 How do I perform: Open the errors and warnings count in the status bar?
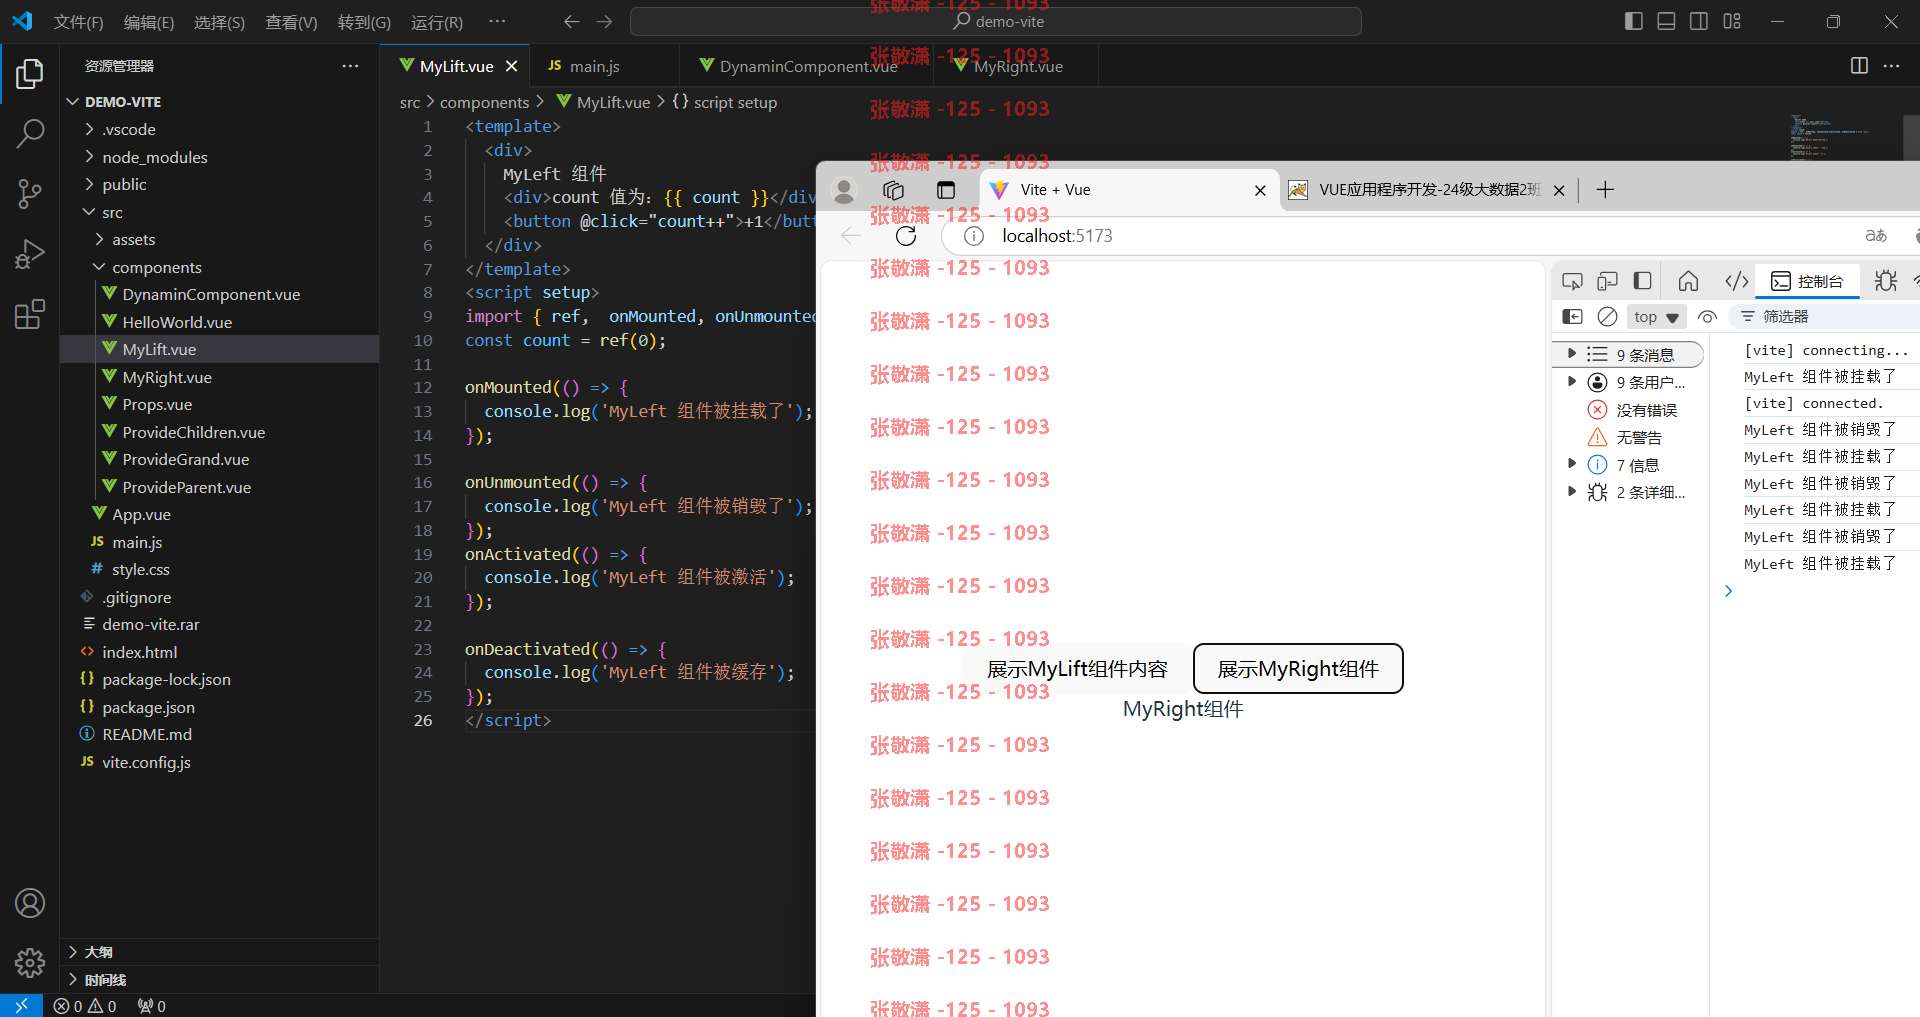85,1006
